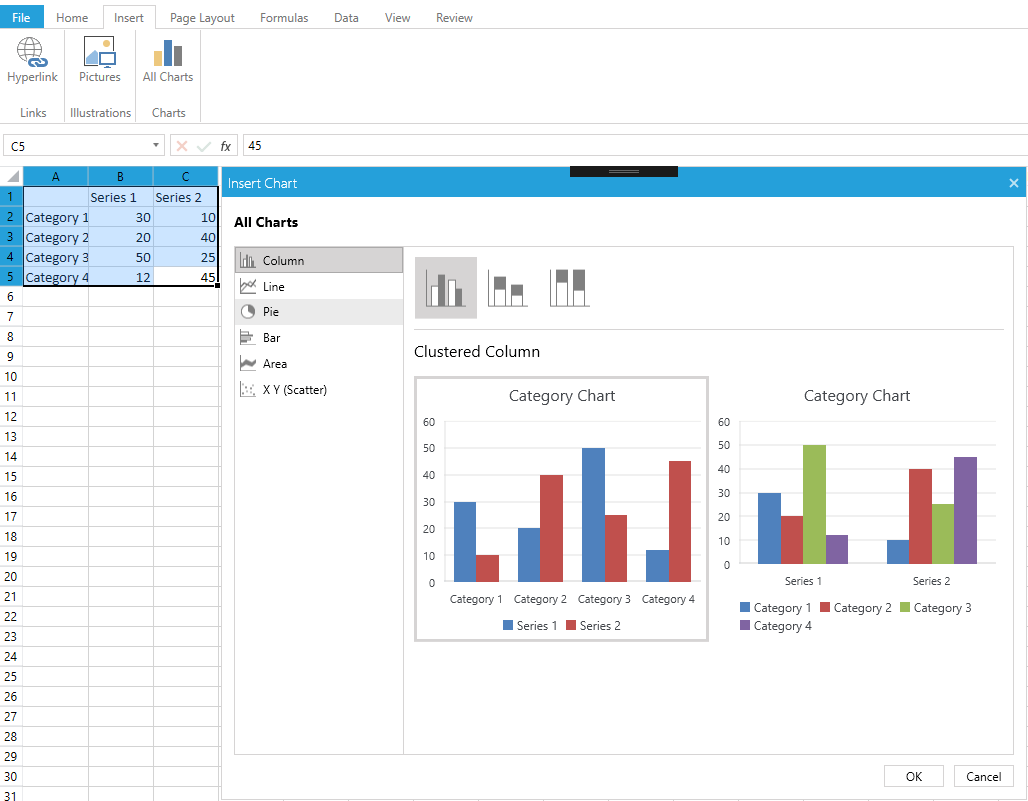Dismiss the dialog with Cancel
The image size is (1028, 801).
click(x=983, y=776)
